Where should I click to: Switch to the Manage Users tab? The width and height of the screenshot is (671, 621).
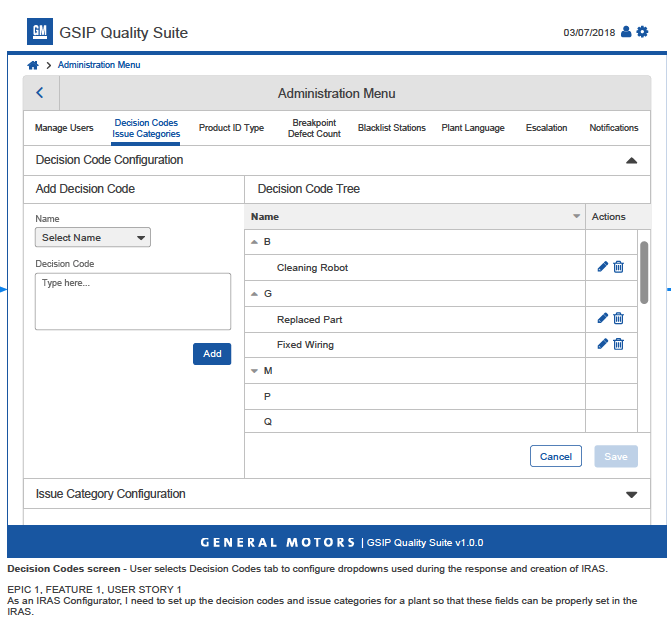[64, 128]
